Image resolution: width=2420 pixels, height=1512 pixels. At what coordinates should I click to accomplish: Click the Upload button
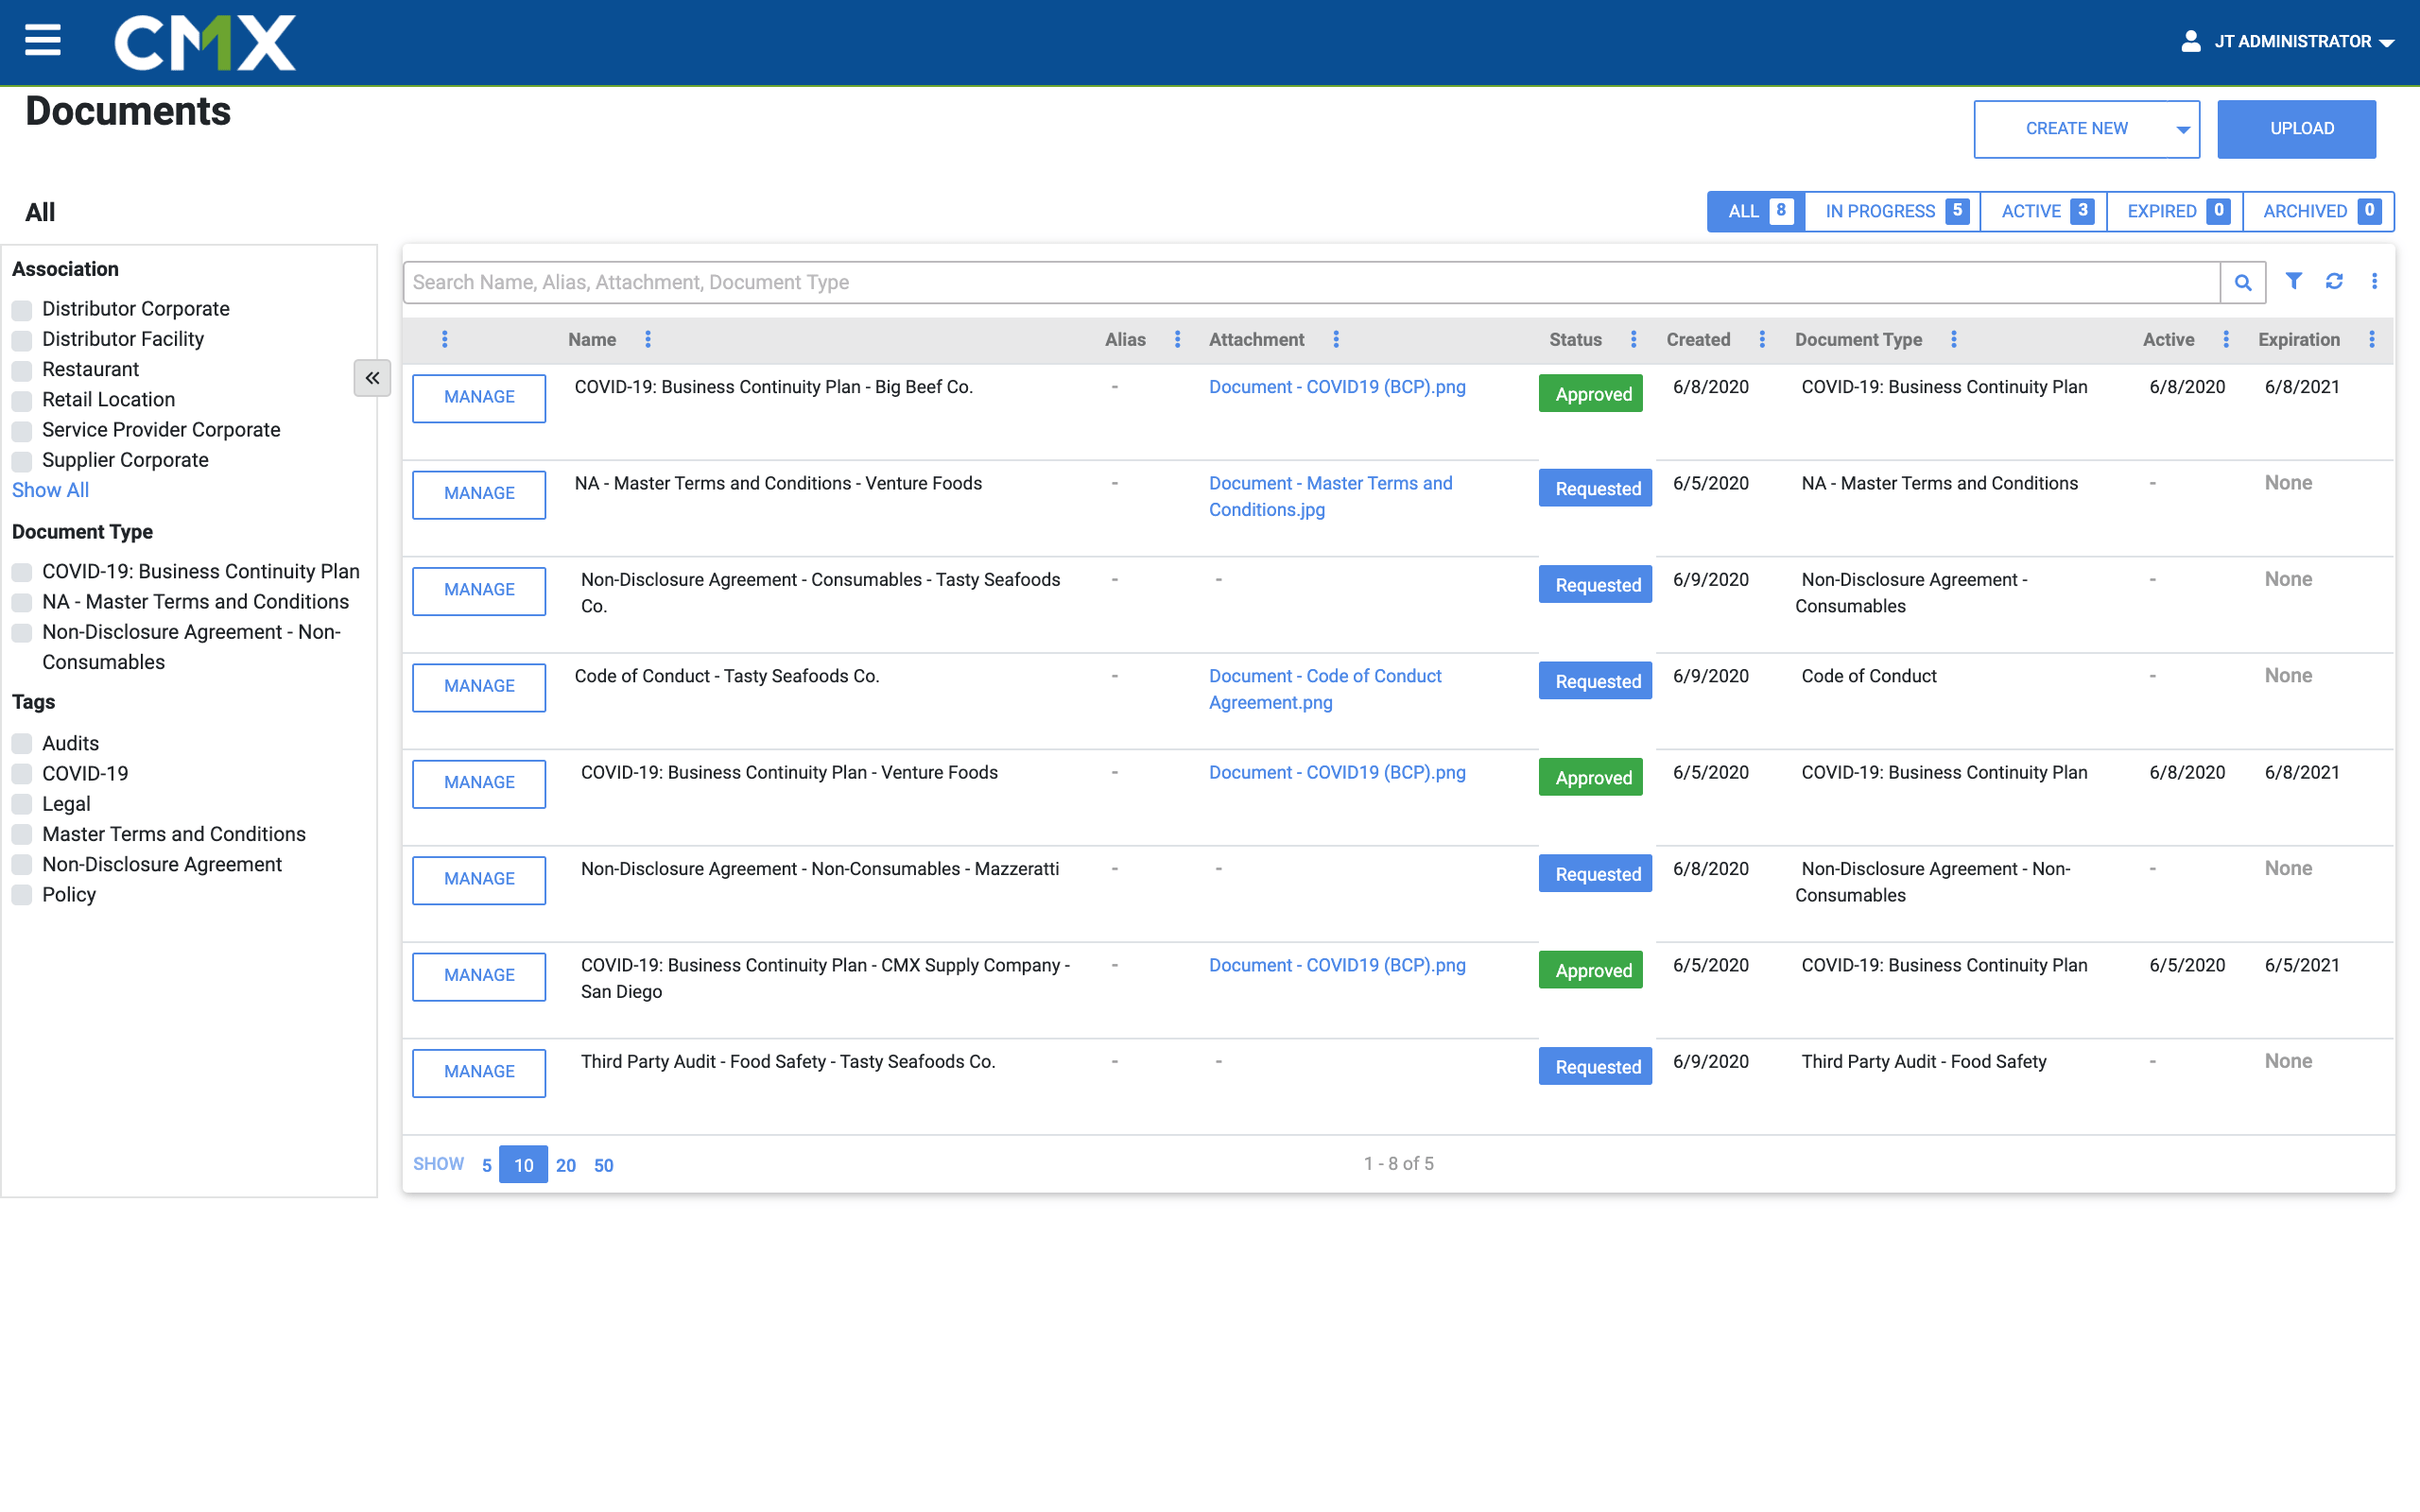2296,129
